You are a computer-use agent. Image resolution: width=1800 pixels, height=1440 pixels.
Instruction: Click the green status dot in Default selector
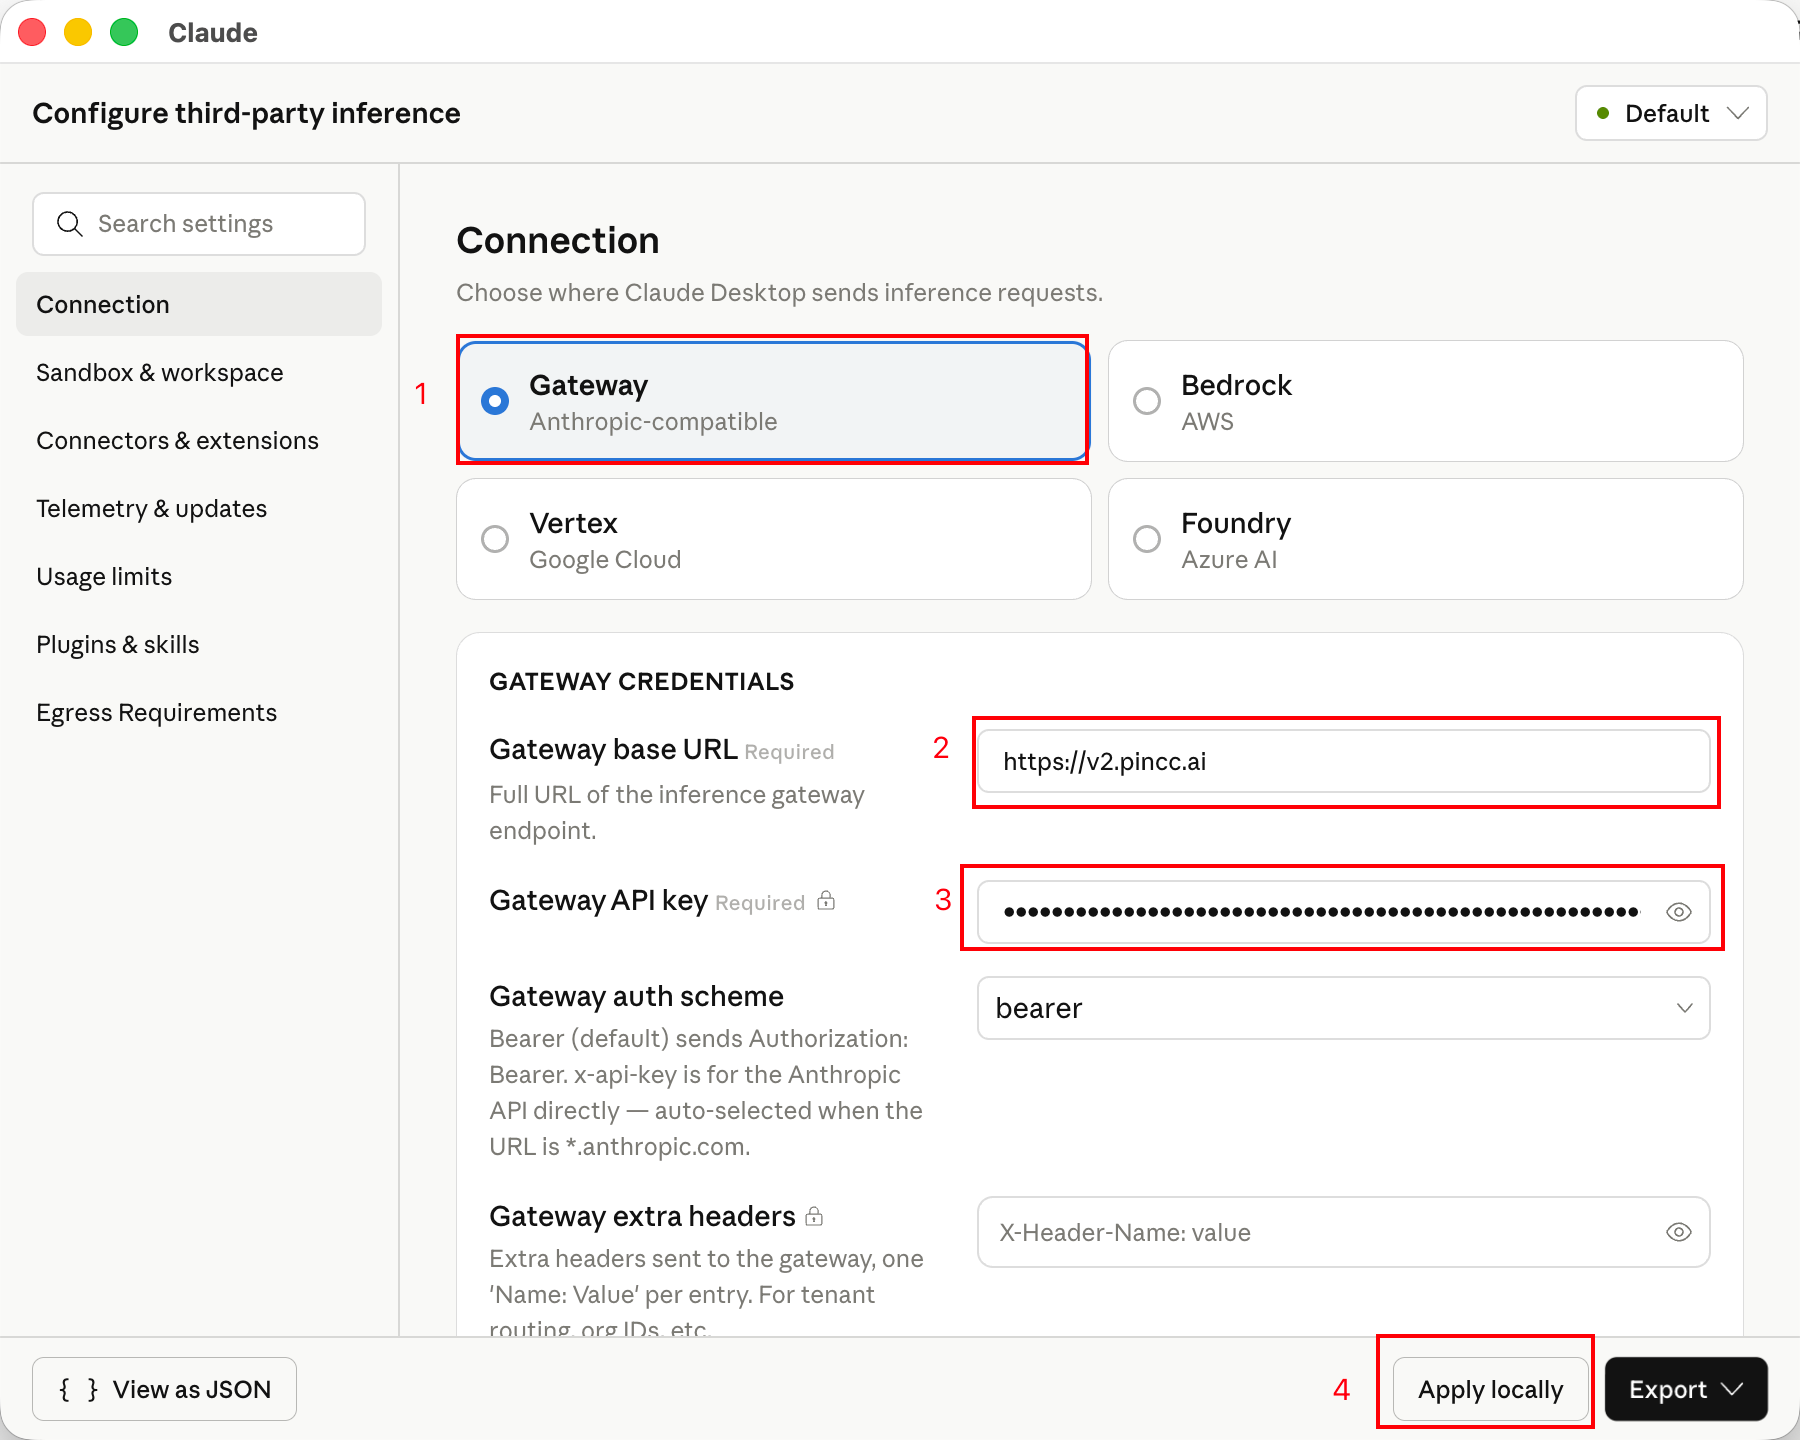point(1603,113)
